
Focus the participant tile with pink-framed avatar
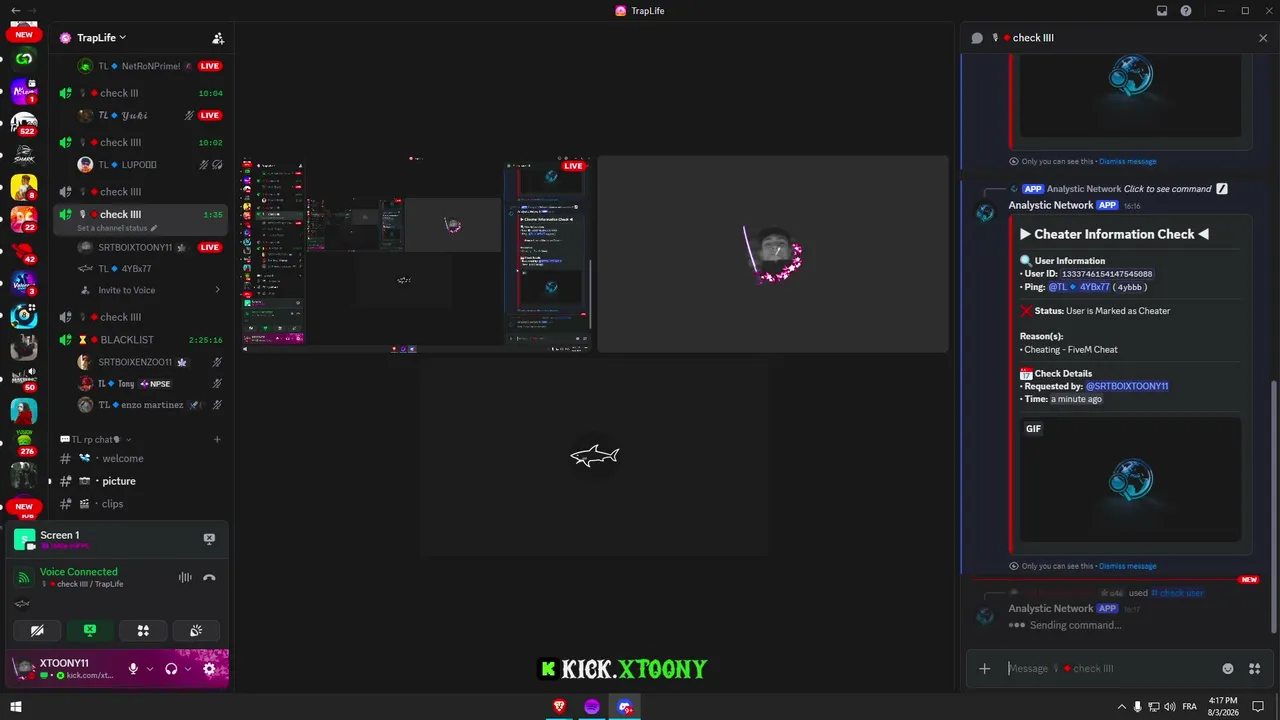pyautogui.click(x=773, y=254)
